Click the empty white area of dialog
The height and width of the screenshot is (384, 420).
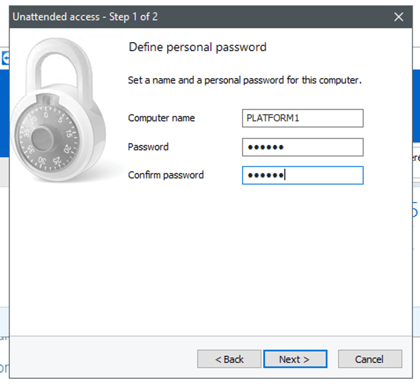[211, 260]
